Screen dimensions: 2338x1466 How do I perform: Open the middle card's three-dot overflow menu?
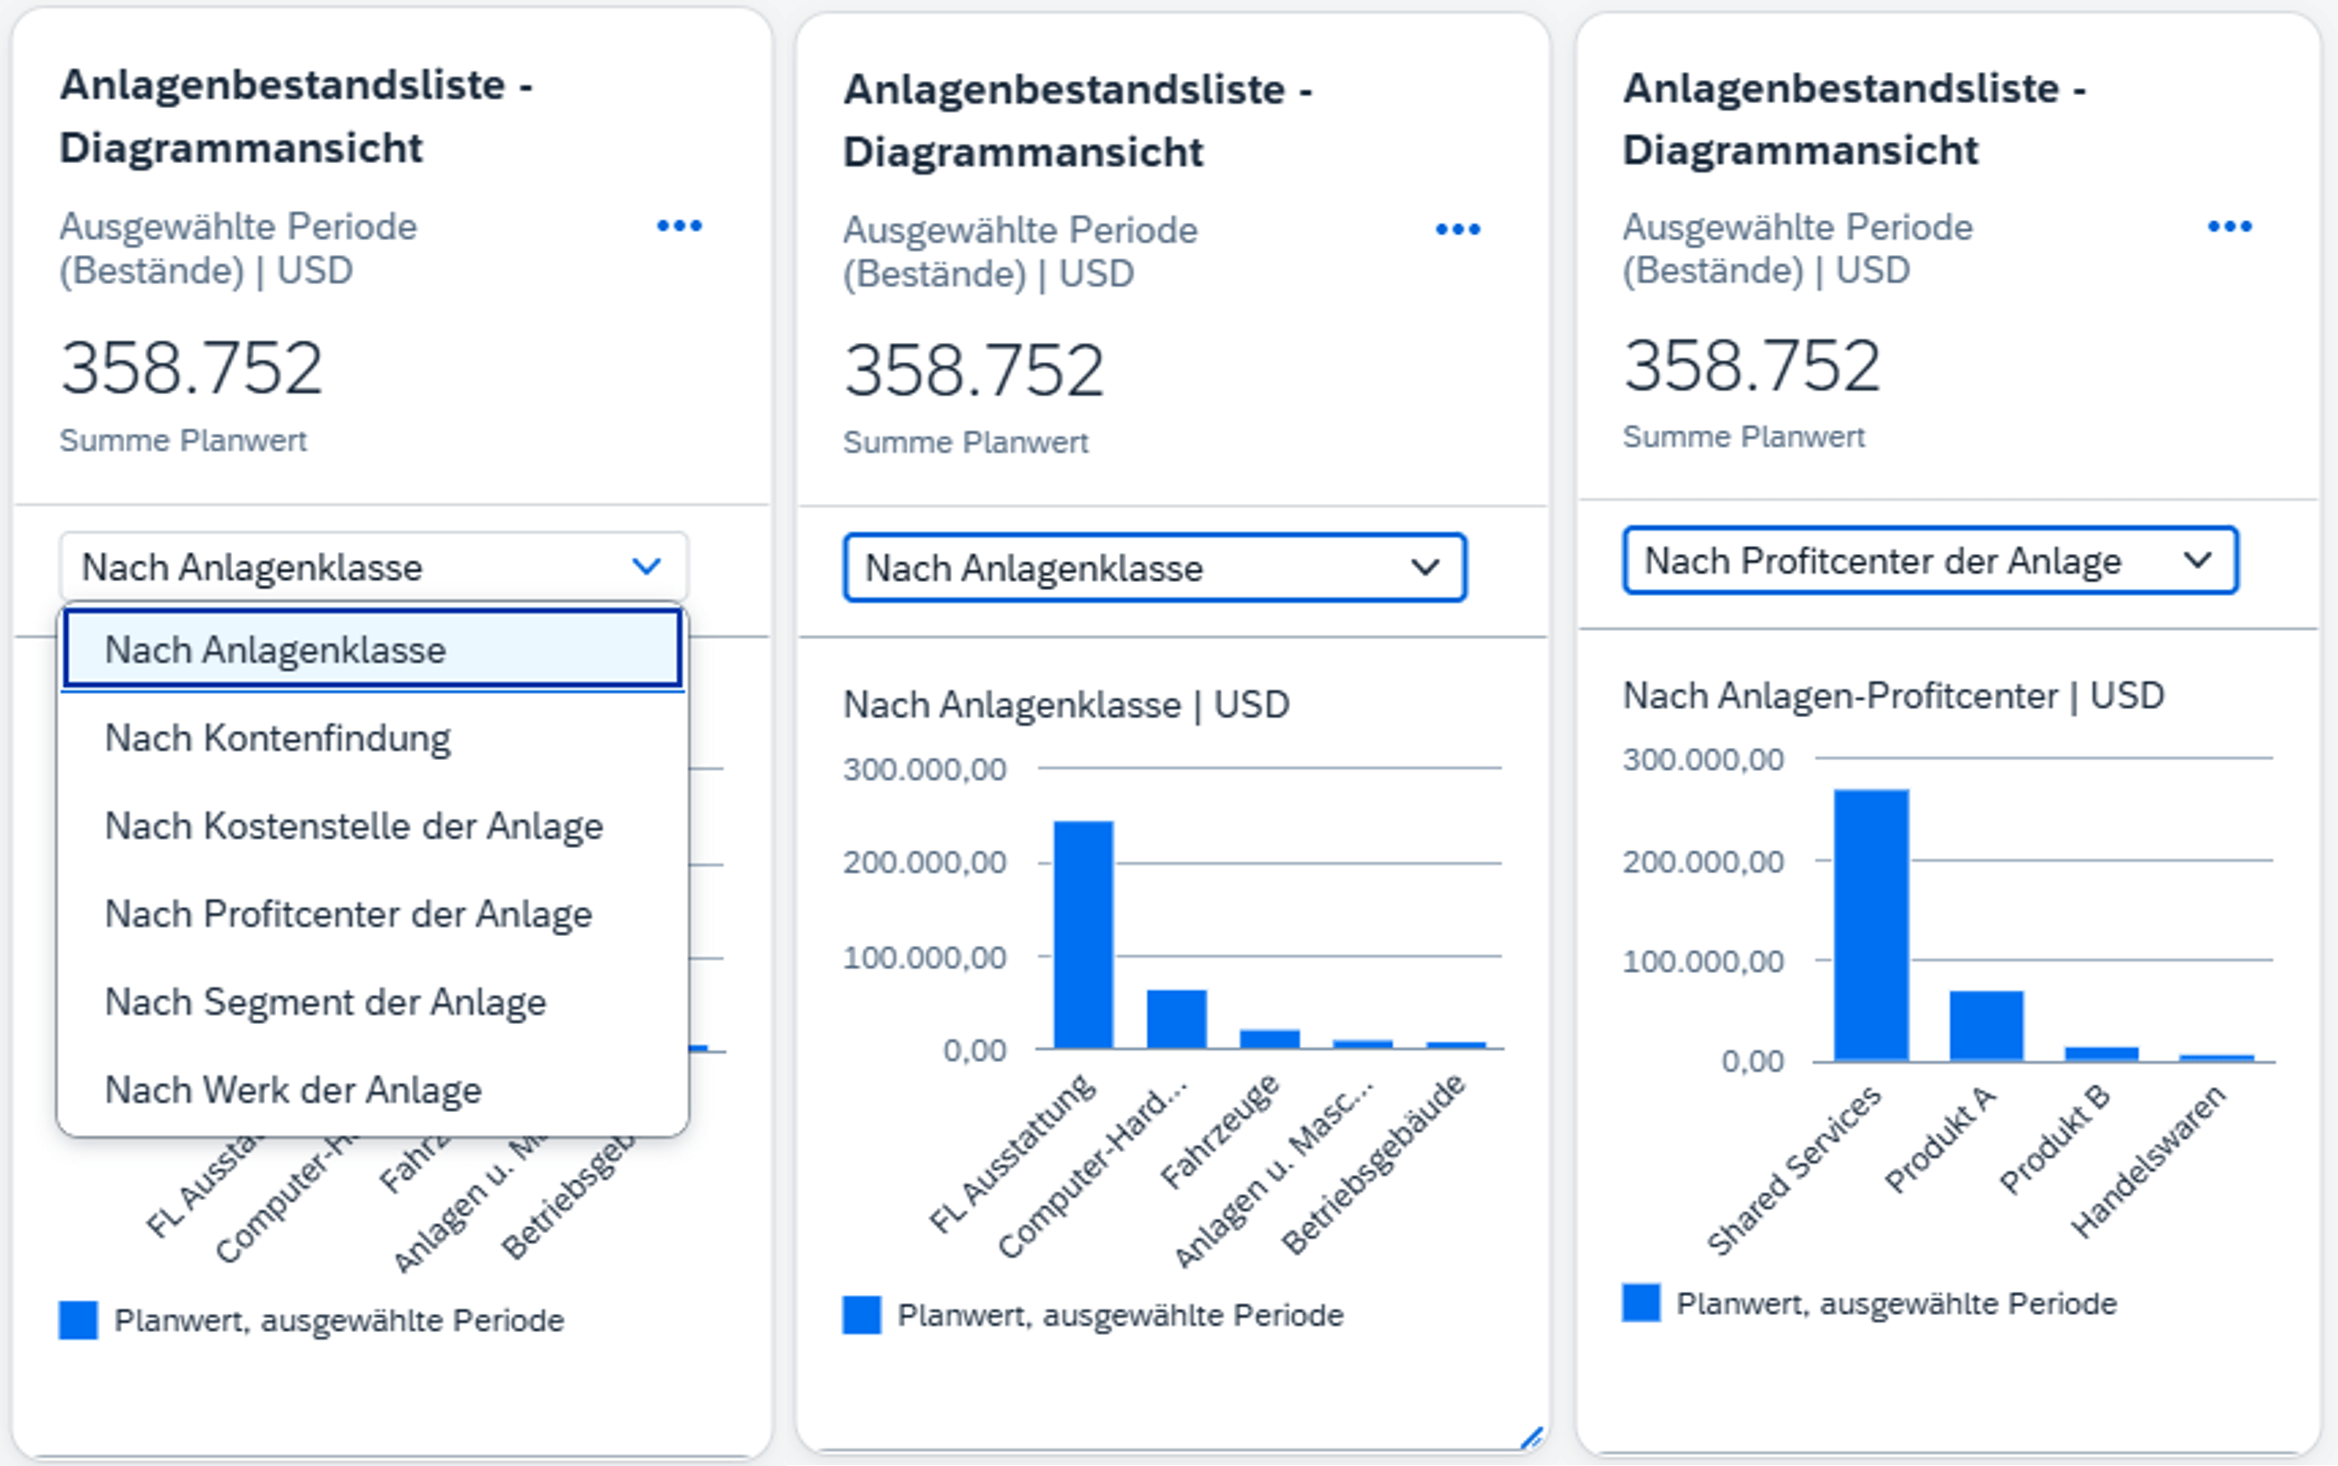tap(1457, 230)
